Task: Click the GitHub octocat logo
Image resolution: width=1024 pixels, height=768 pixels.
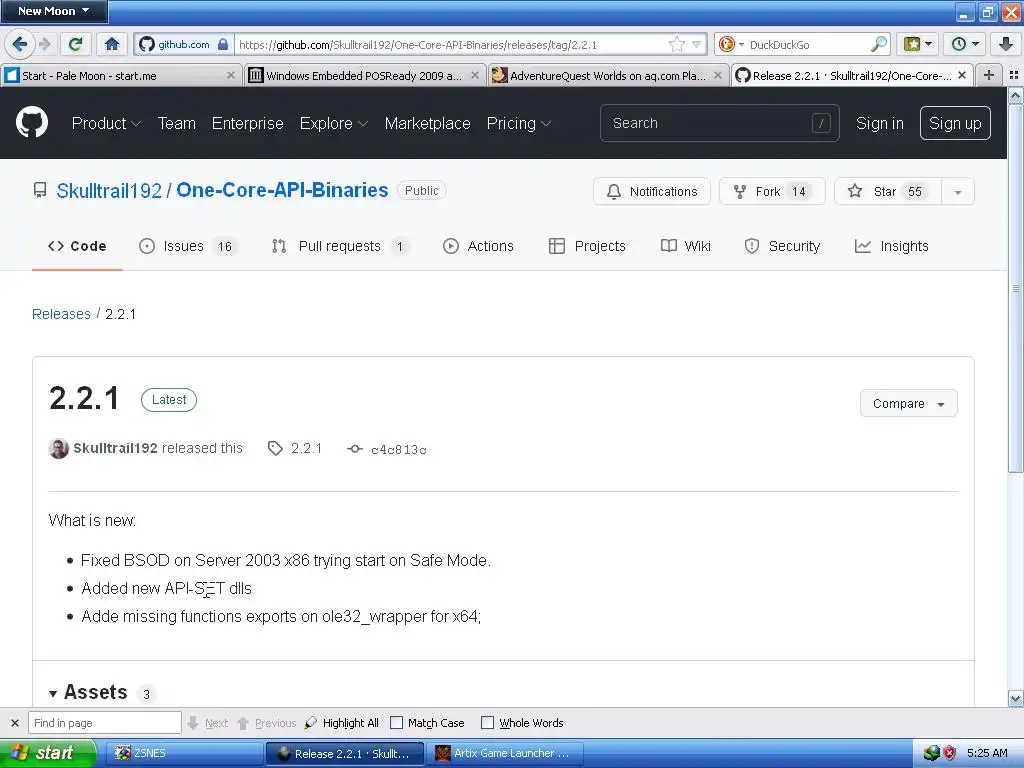Action: pyautogui.click(x=32, y=122)
